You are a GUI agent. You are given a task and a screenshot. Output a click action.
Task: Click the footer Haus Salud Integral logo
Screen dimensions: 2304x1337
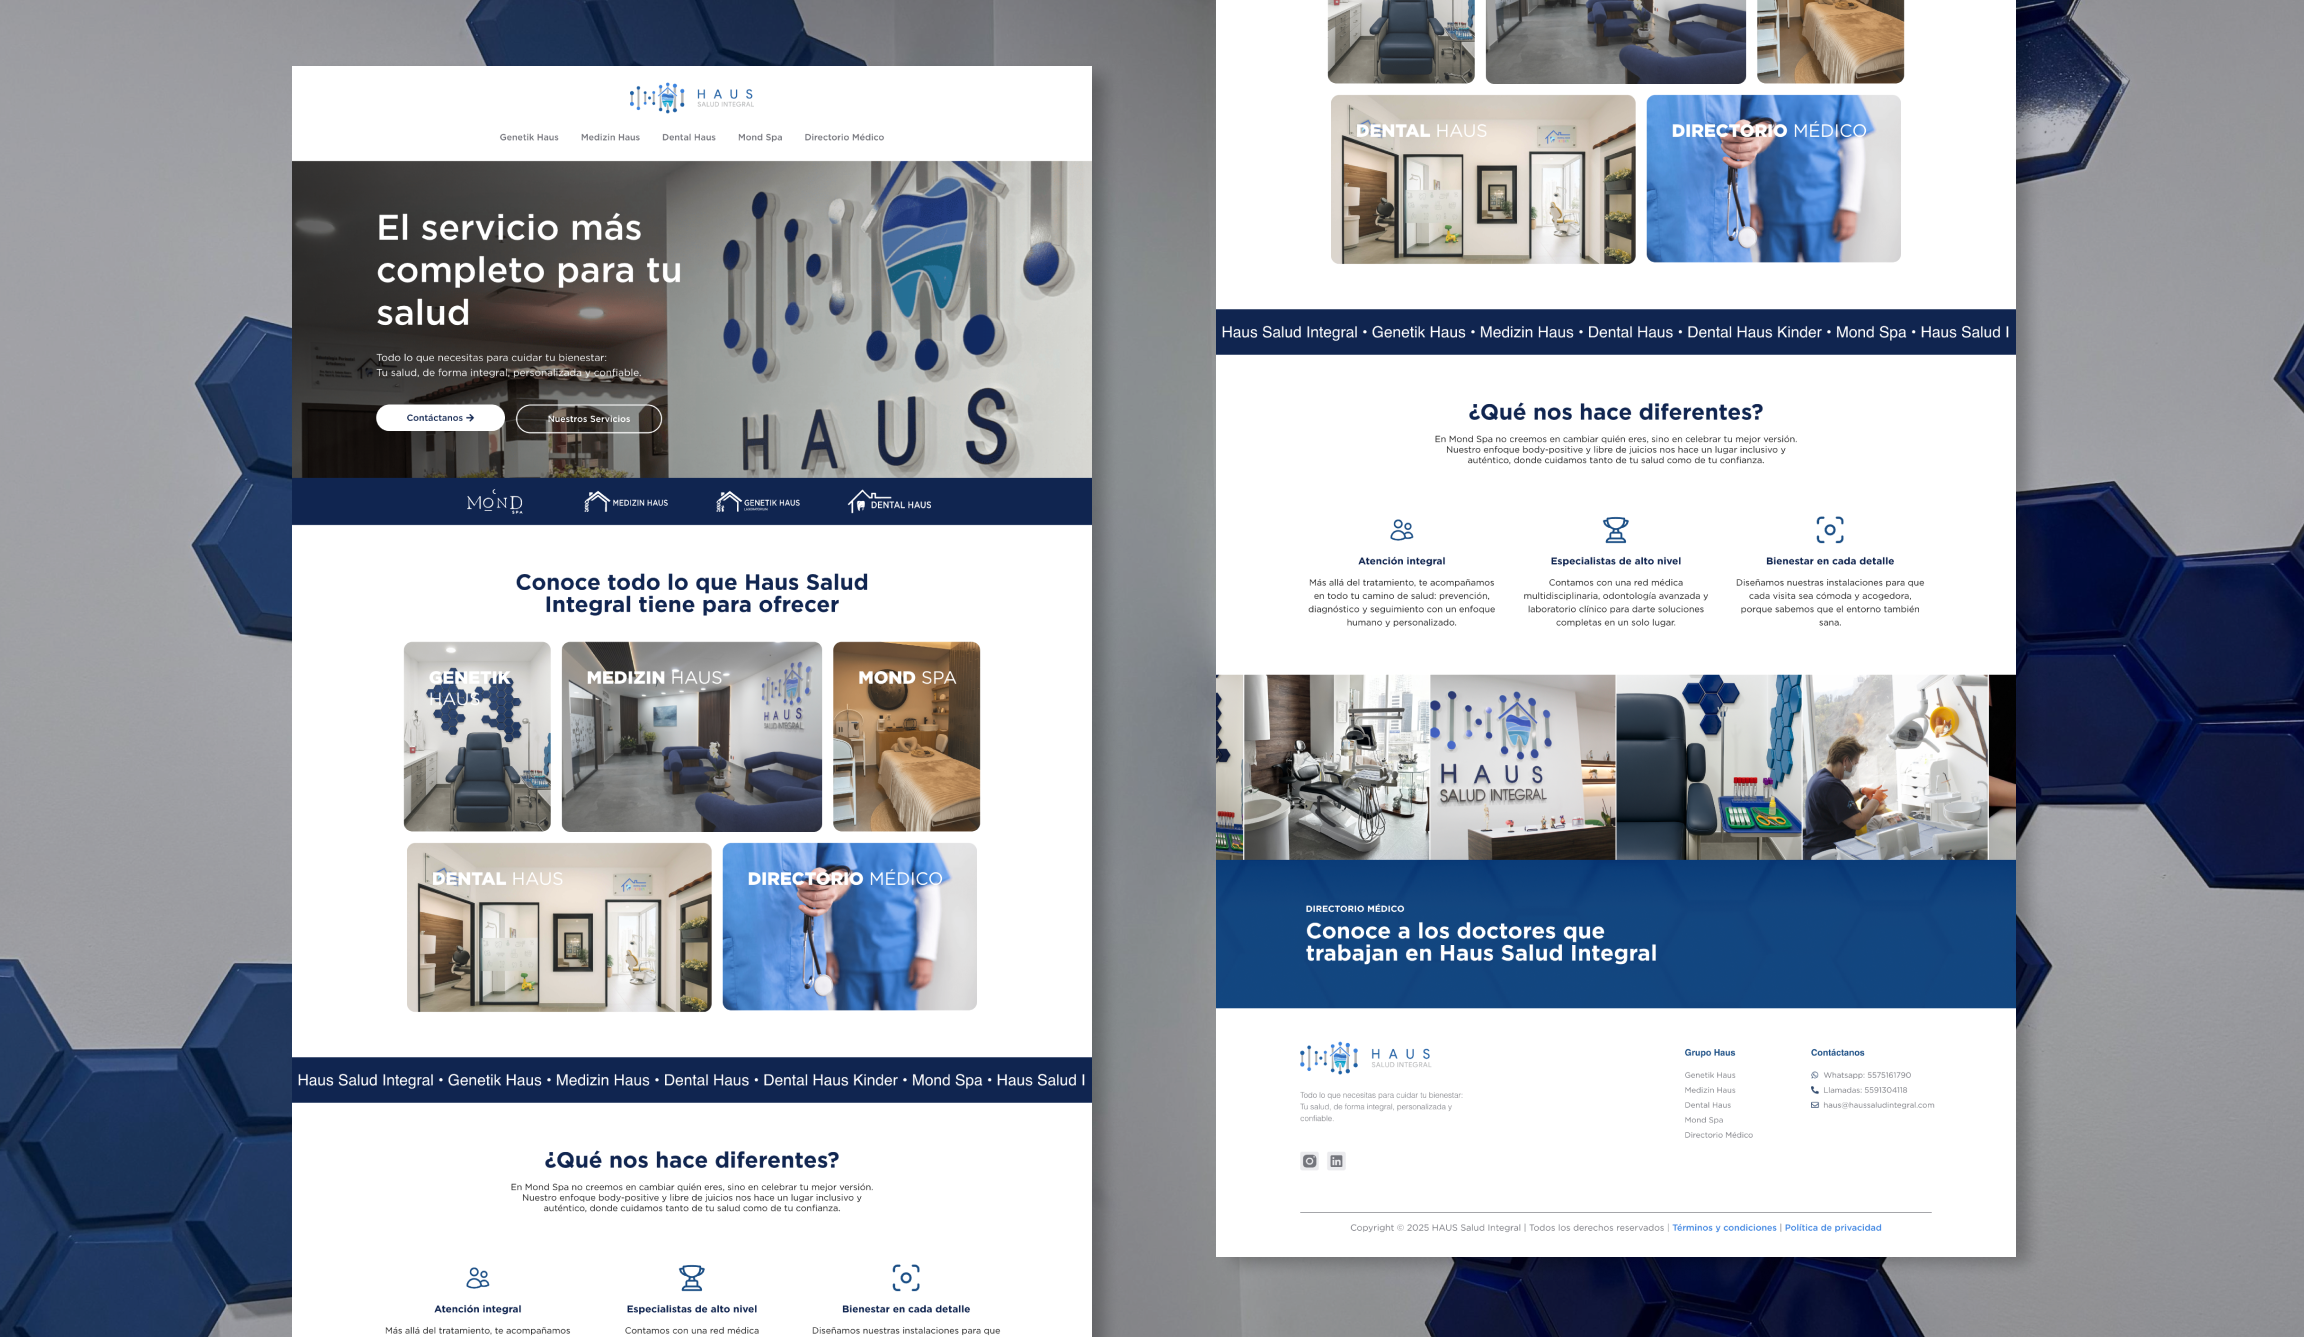[1365, 1057]
